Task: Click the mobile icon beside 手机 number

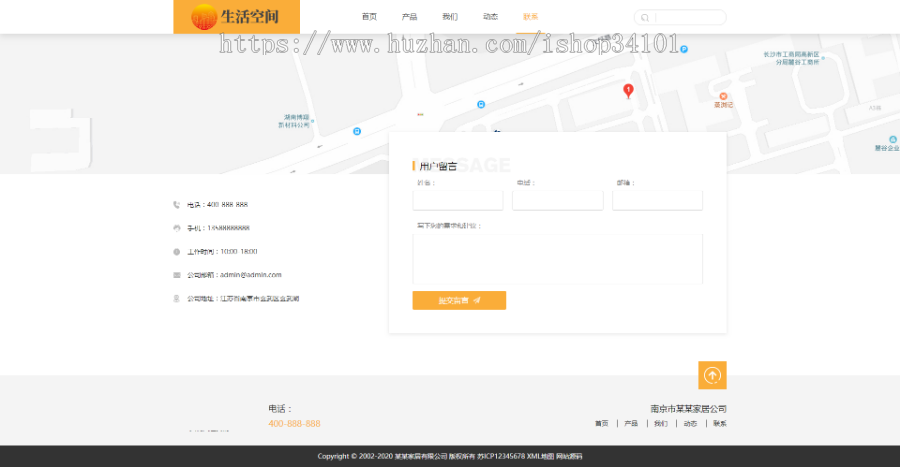Action: click(x=176, y=228)
